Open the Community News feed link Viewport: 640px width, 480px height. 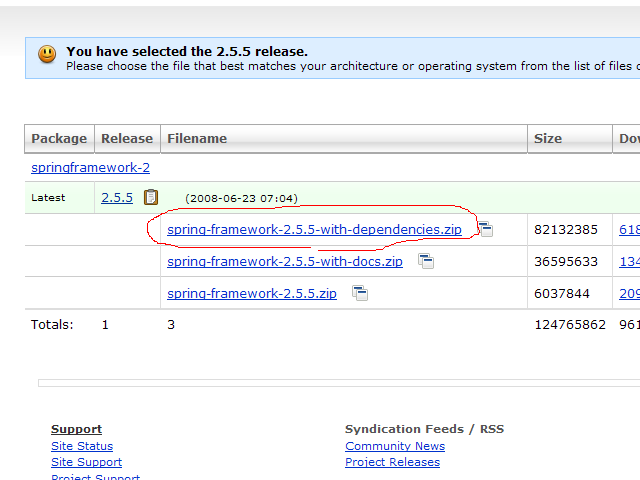click(x=395, y=446)
